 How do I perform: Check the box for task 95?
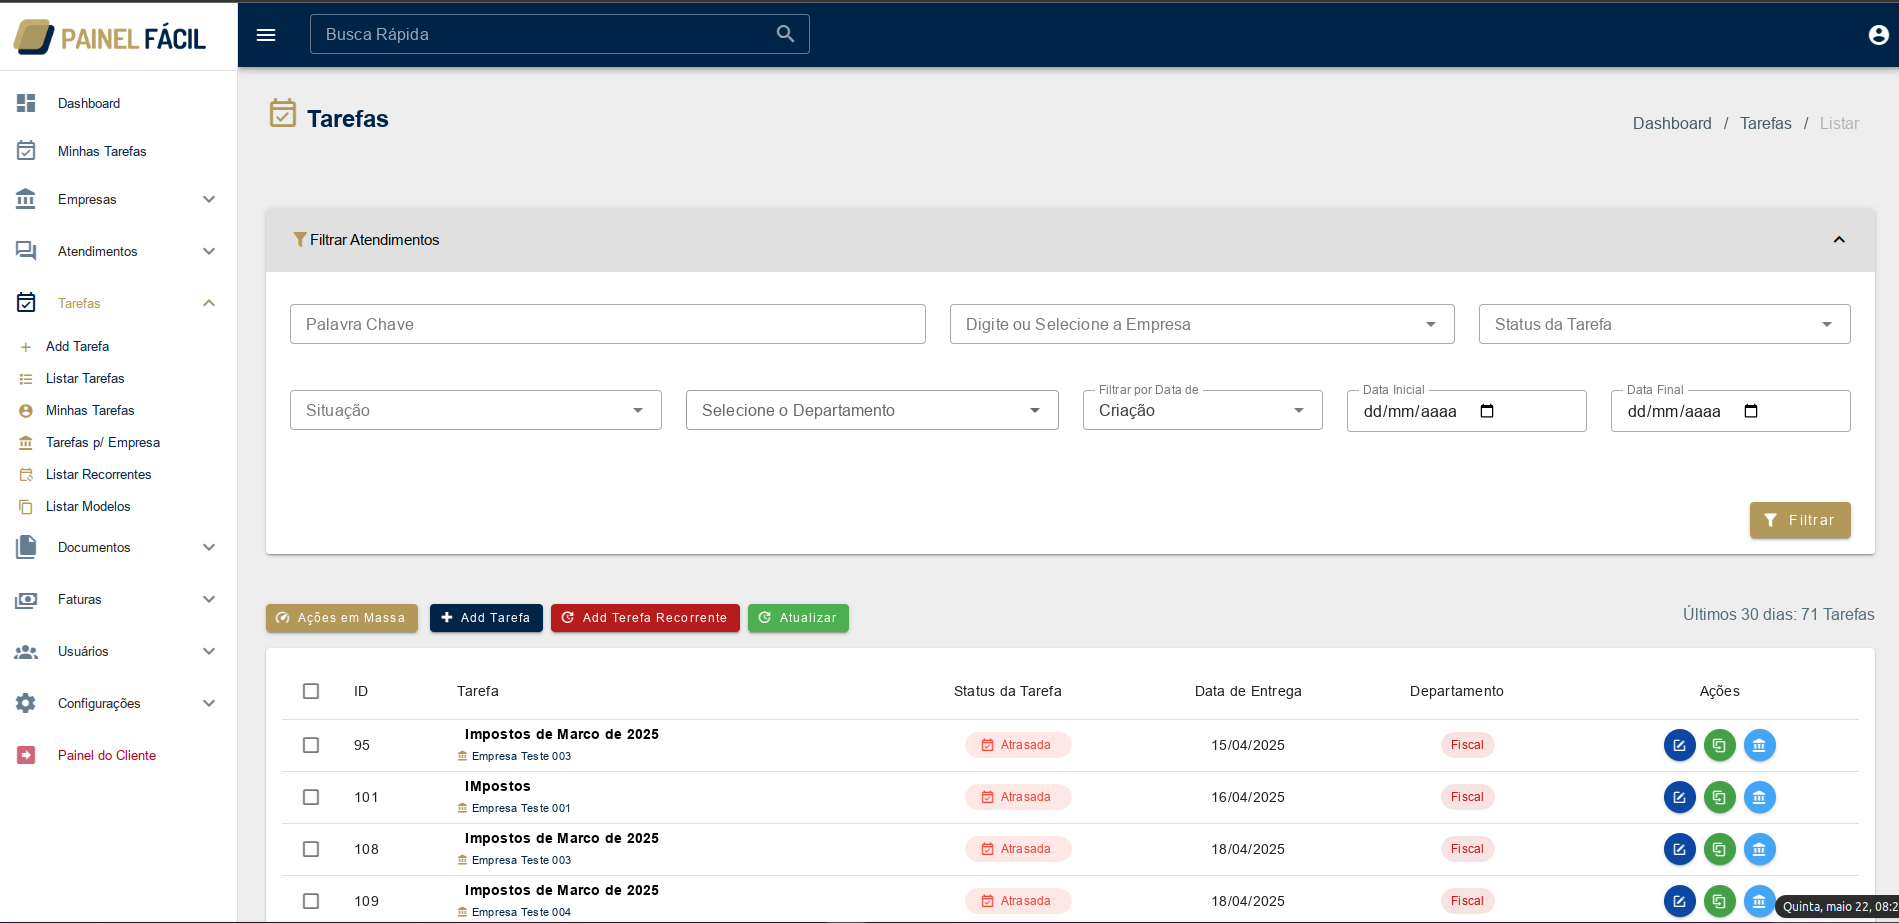pos(311,745)
